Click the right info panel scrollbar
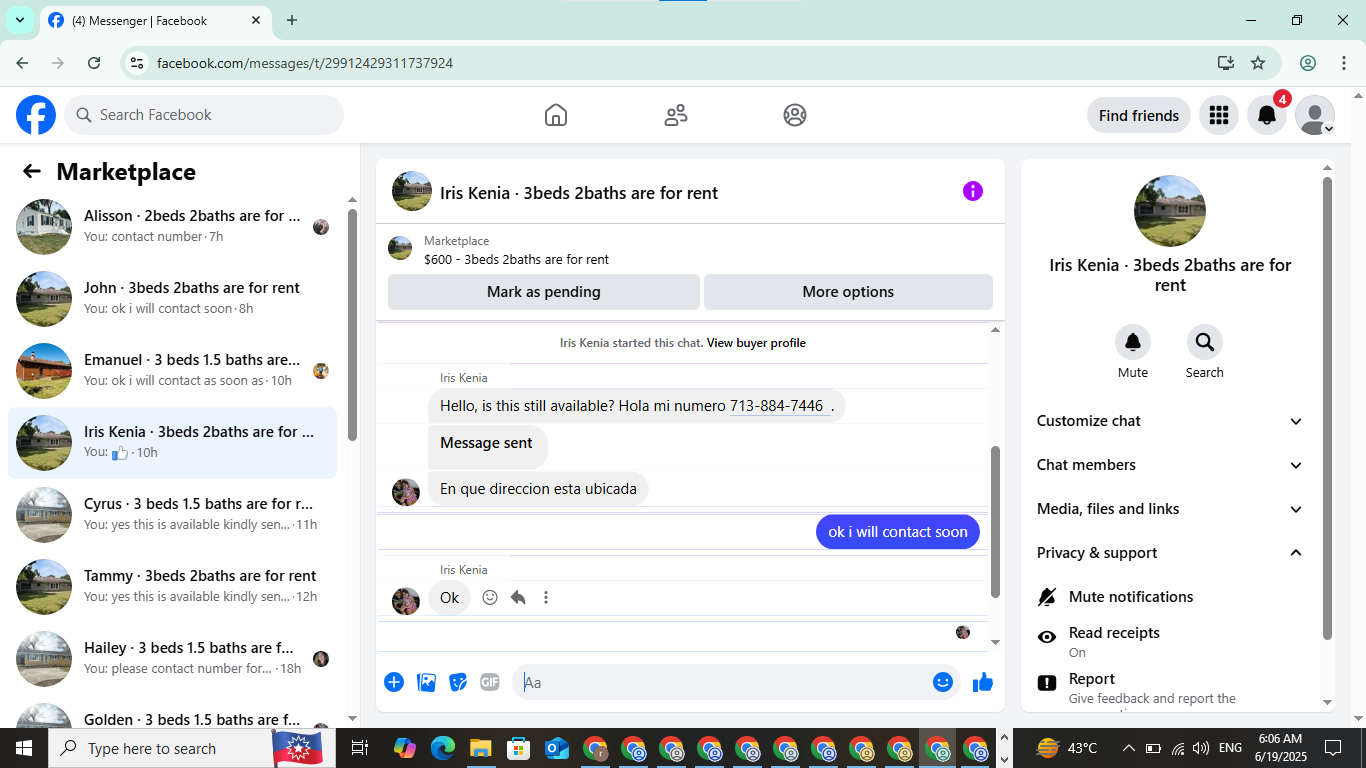Viewport: 1366px width, 768px height. pos(1328,408)
